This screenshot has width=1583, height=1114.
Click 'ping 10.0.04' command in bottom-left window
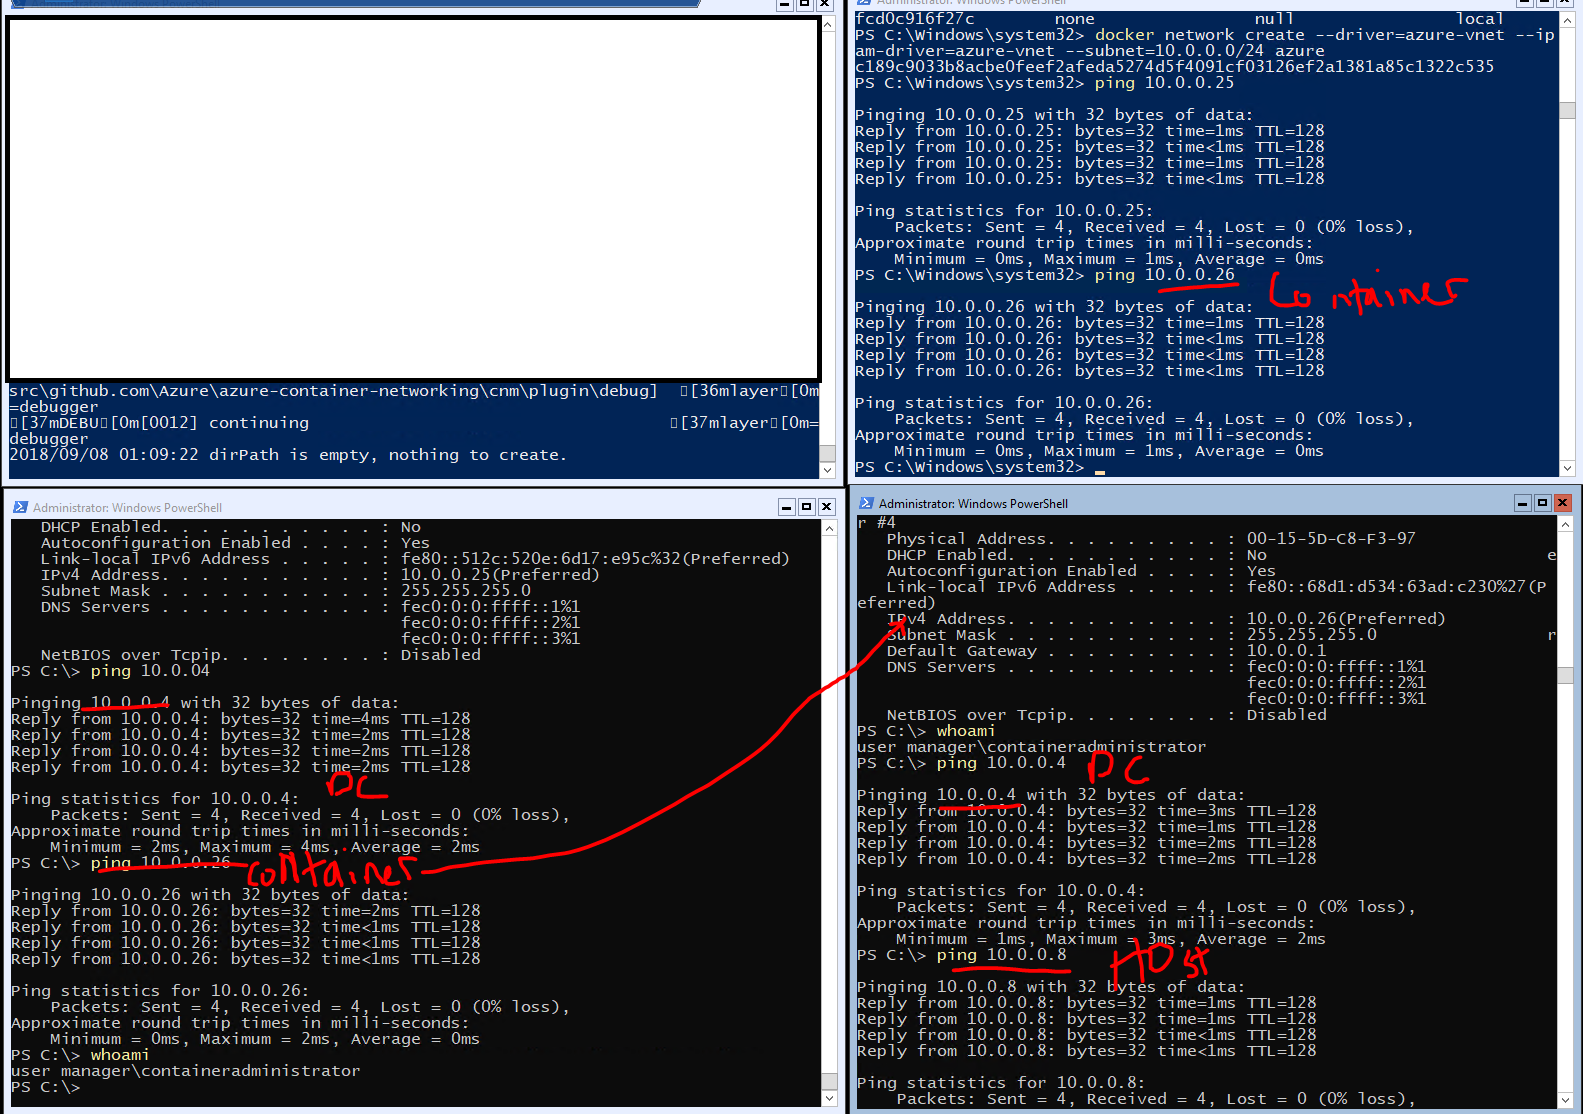click(150, 671)
